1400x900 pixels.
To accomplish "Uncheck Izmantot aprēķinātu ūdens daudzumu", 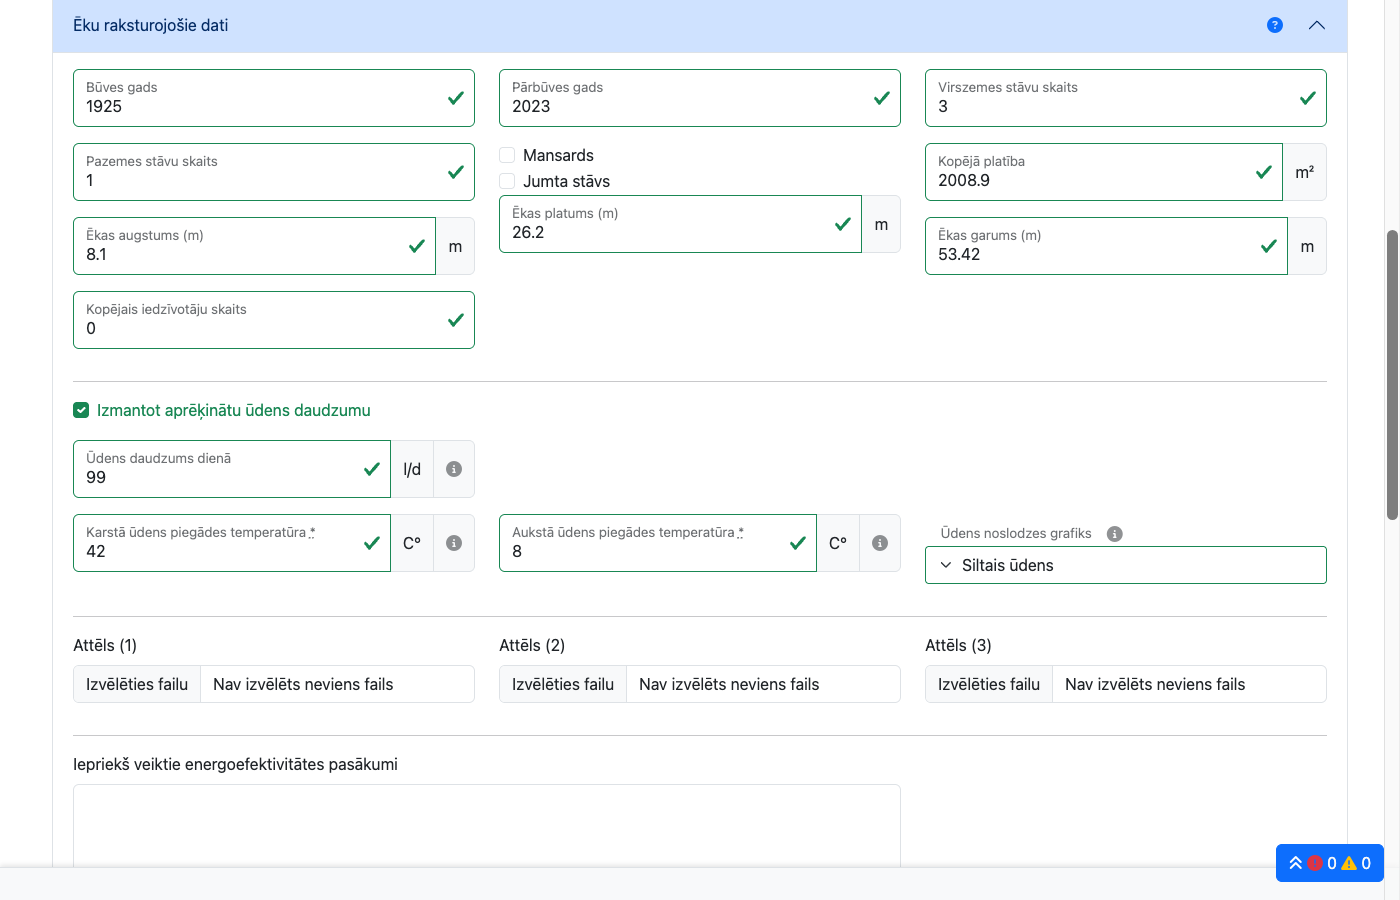I will tap(81, 410).
